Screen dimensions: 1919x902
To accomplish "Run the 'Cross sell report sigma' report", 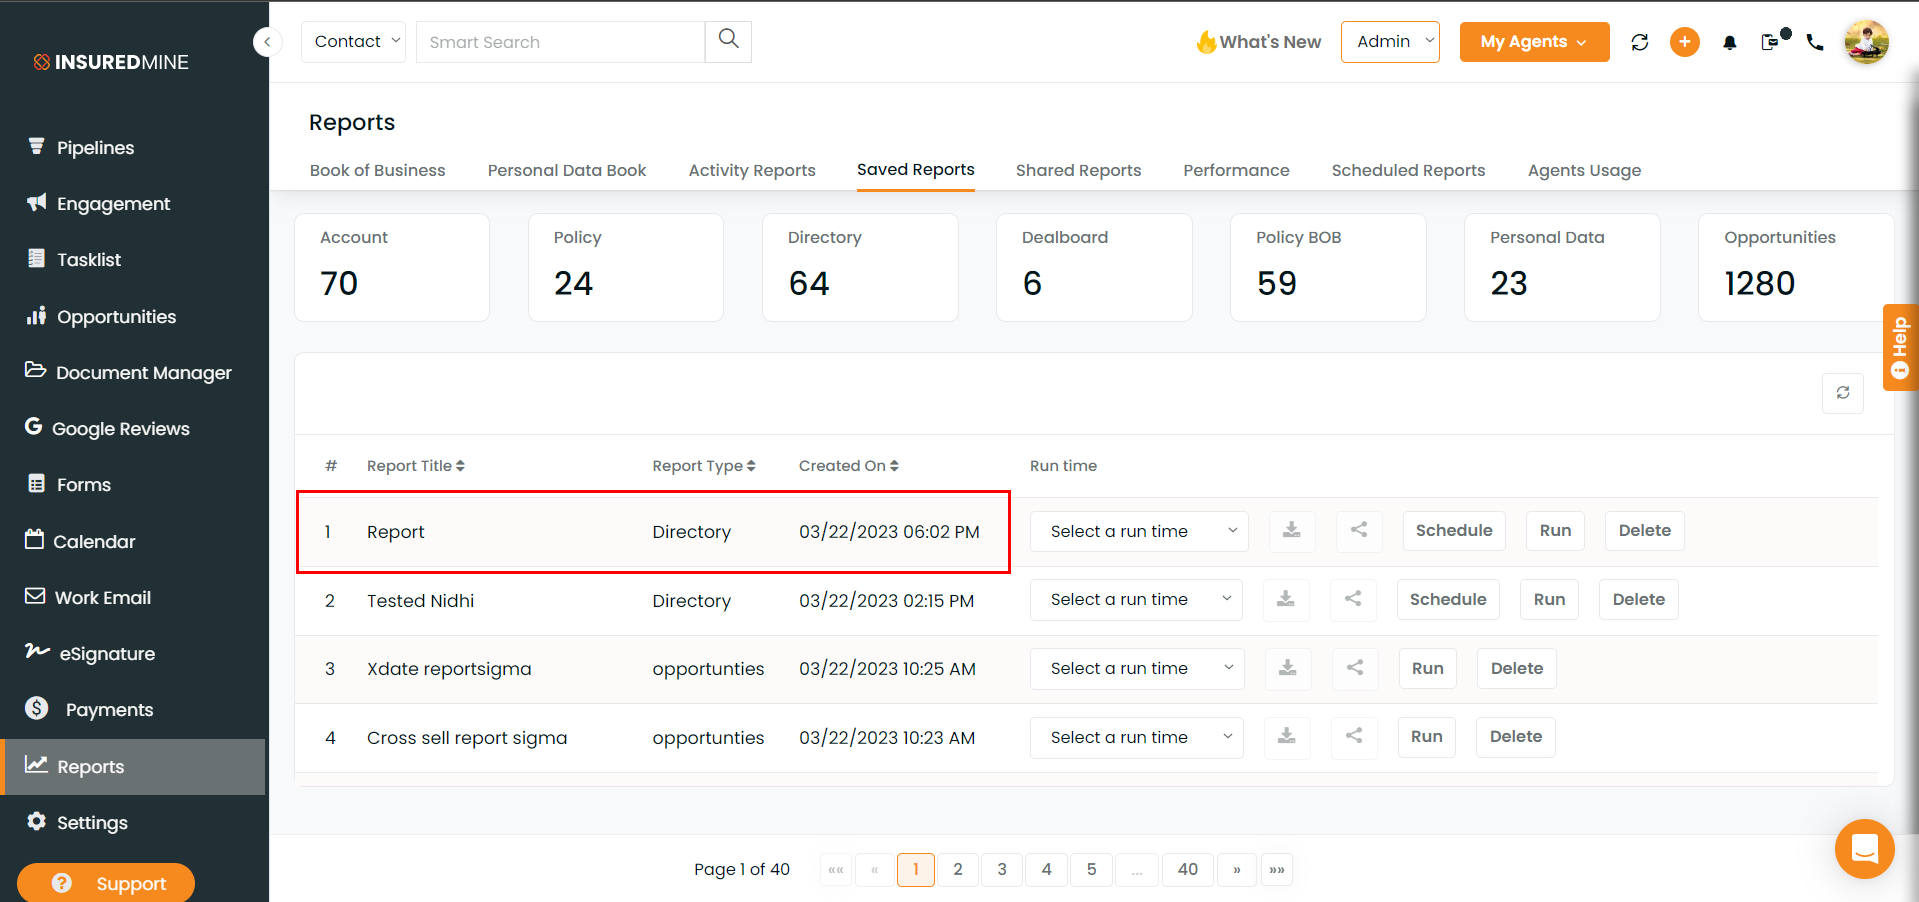I will pos(1427,737).
